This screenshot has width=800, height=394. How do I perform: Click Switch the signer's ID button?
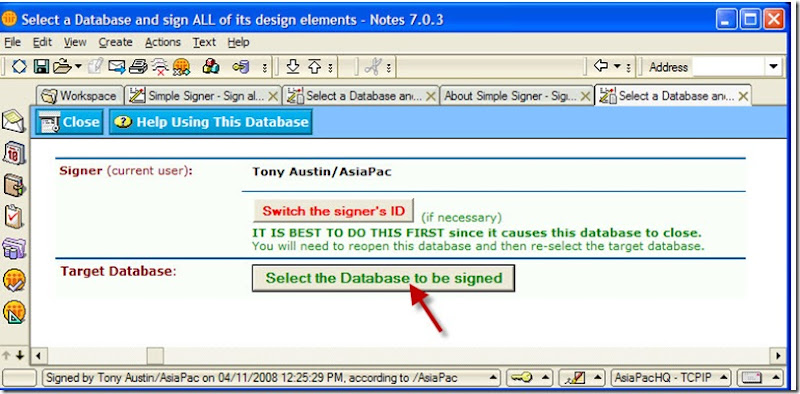334,211
